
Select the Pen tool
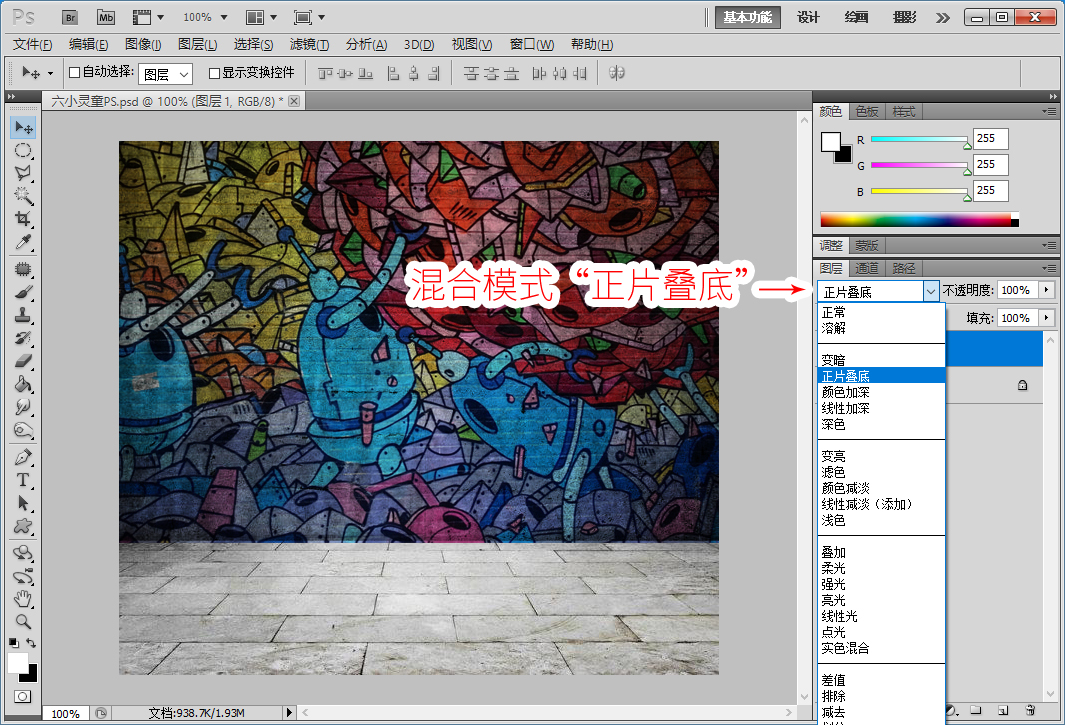coord(23,457)
